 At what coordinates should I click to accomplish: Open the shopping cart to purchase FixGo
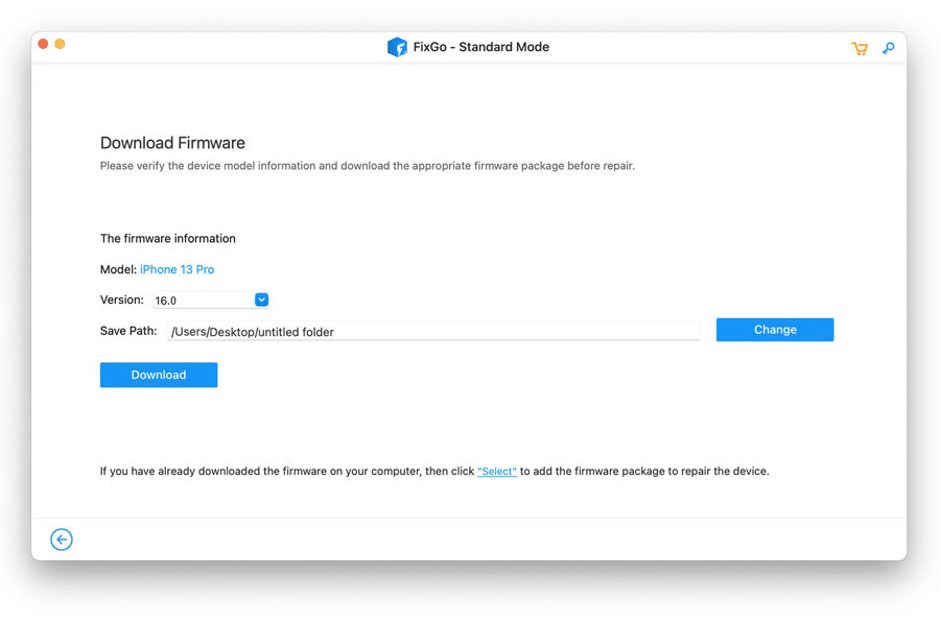[859, 48]
